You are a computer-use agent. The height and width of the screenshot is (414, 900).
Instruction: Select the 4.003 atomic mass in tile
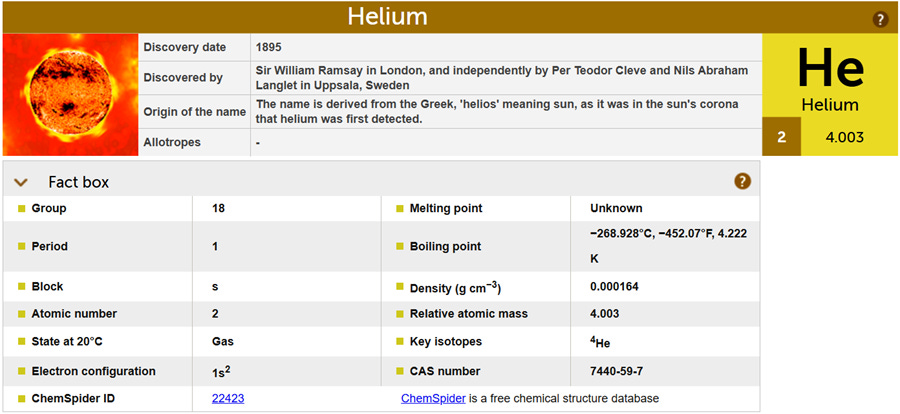(844, 137)
